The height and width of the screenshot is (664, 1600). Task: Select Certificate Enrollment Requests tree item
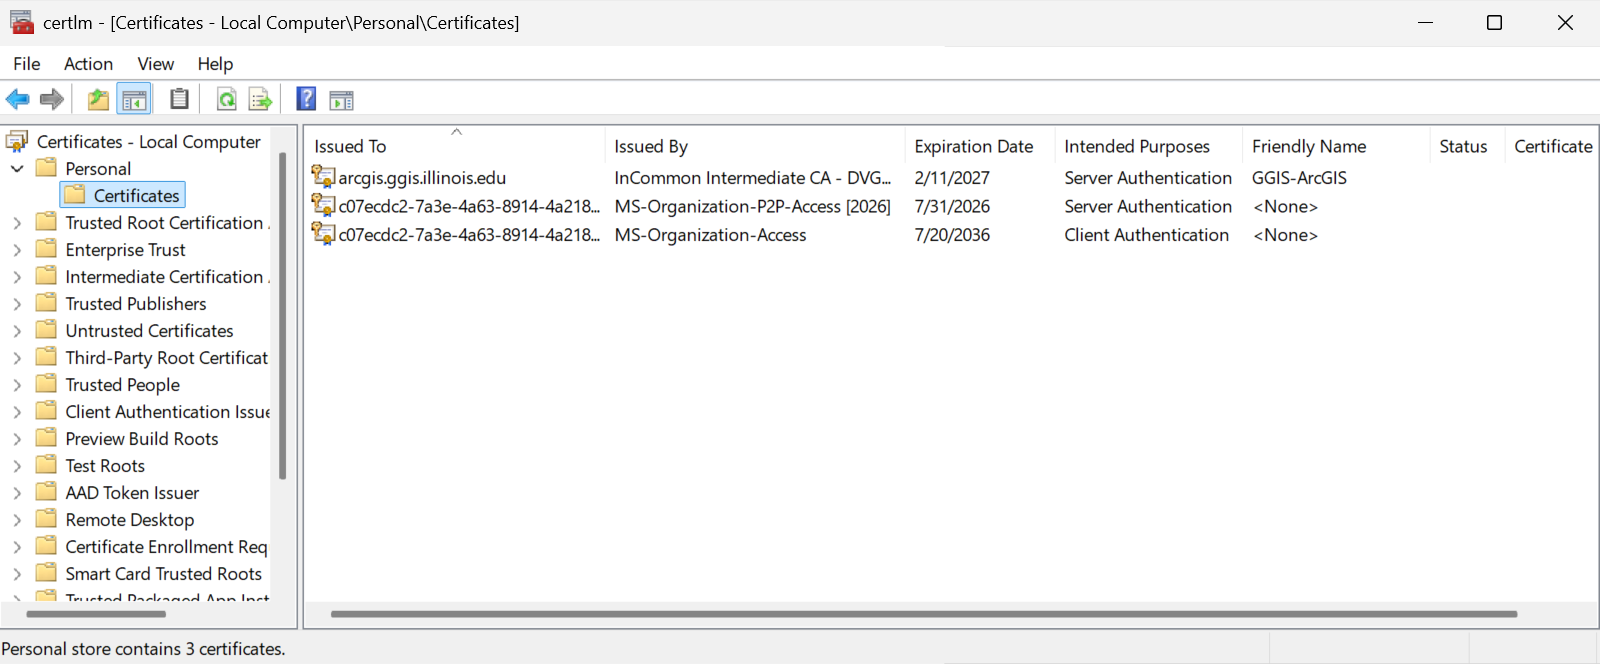[x=166, y=546]
